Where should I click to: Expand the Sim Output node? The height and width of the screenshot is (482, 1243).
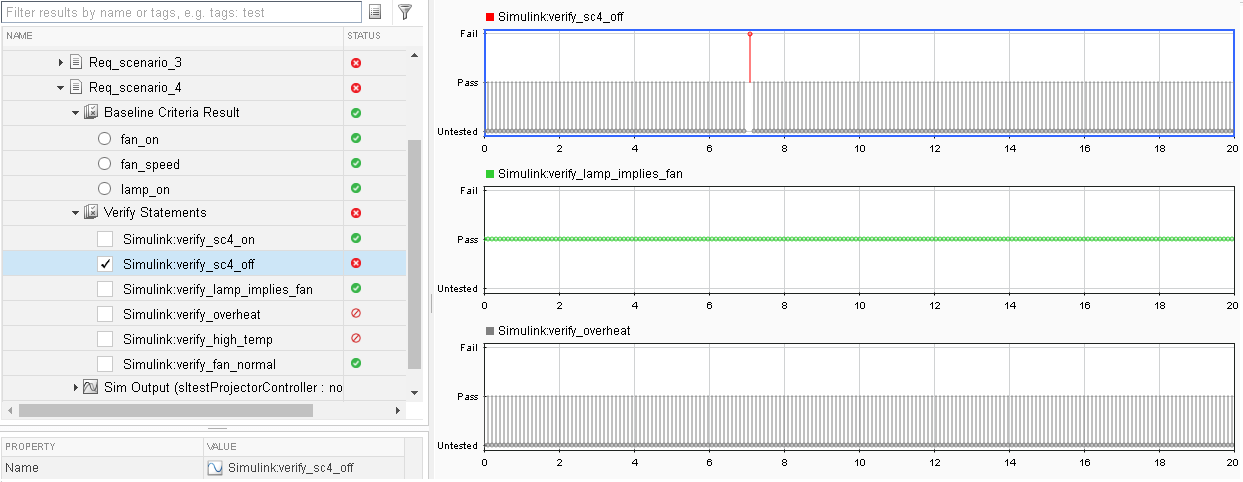point(76,388)
